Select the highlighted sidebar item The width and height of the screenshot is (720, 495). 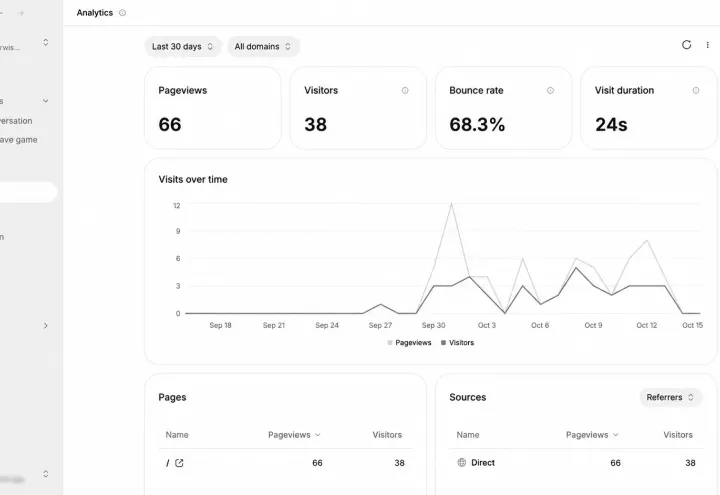click(28, 192)
